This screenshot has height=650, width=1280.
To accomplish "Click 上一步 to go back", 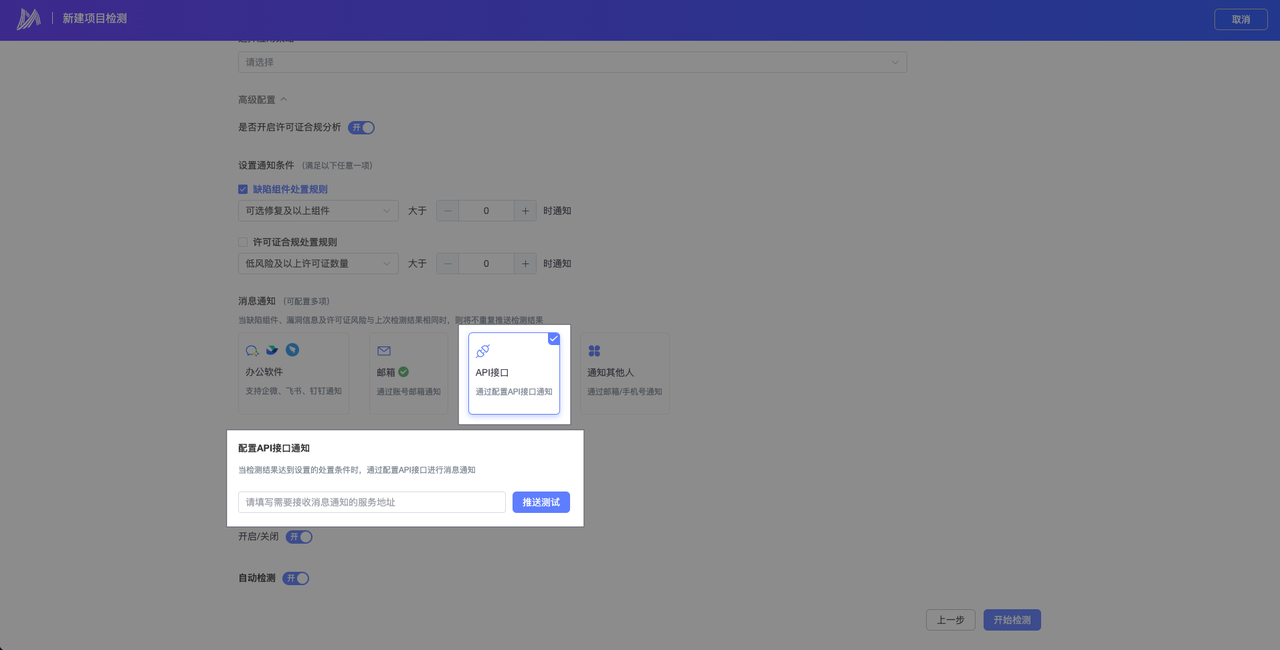I will (x=950, y=620).
